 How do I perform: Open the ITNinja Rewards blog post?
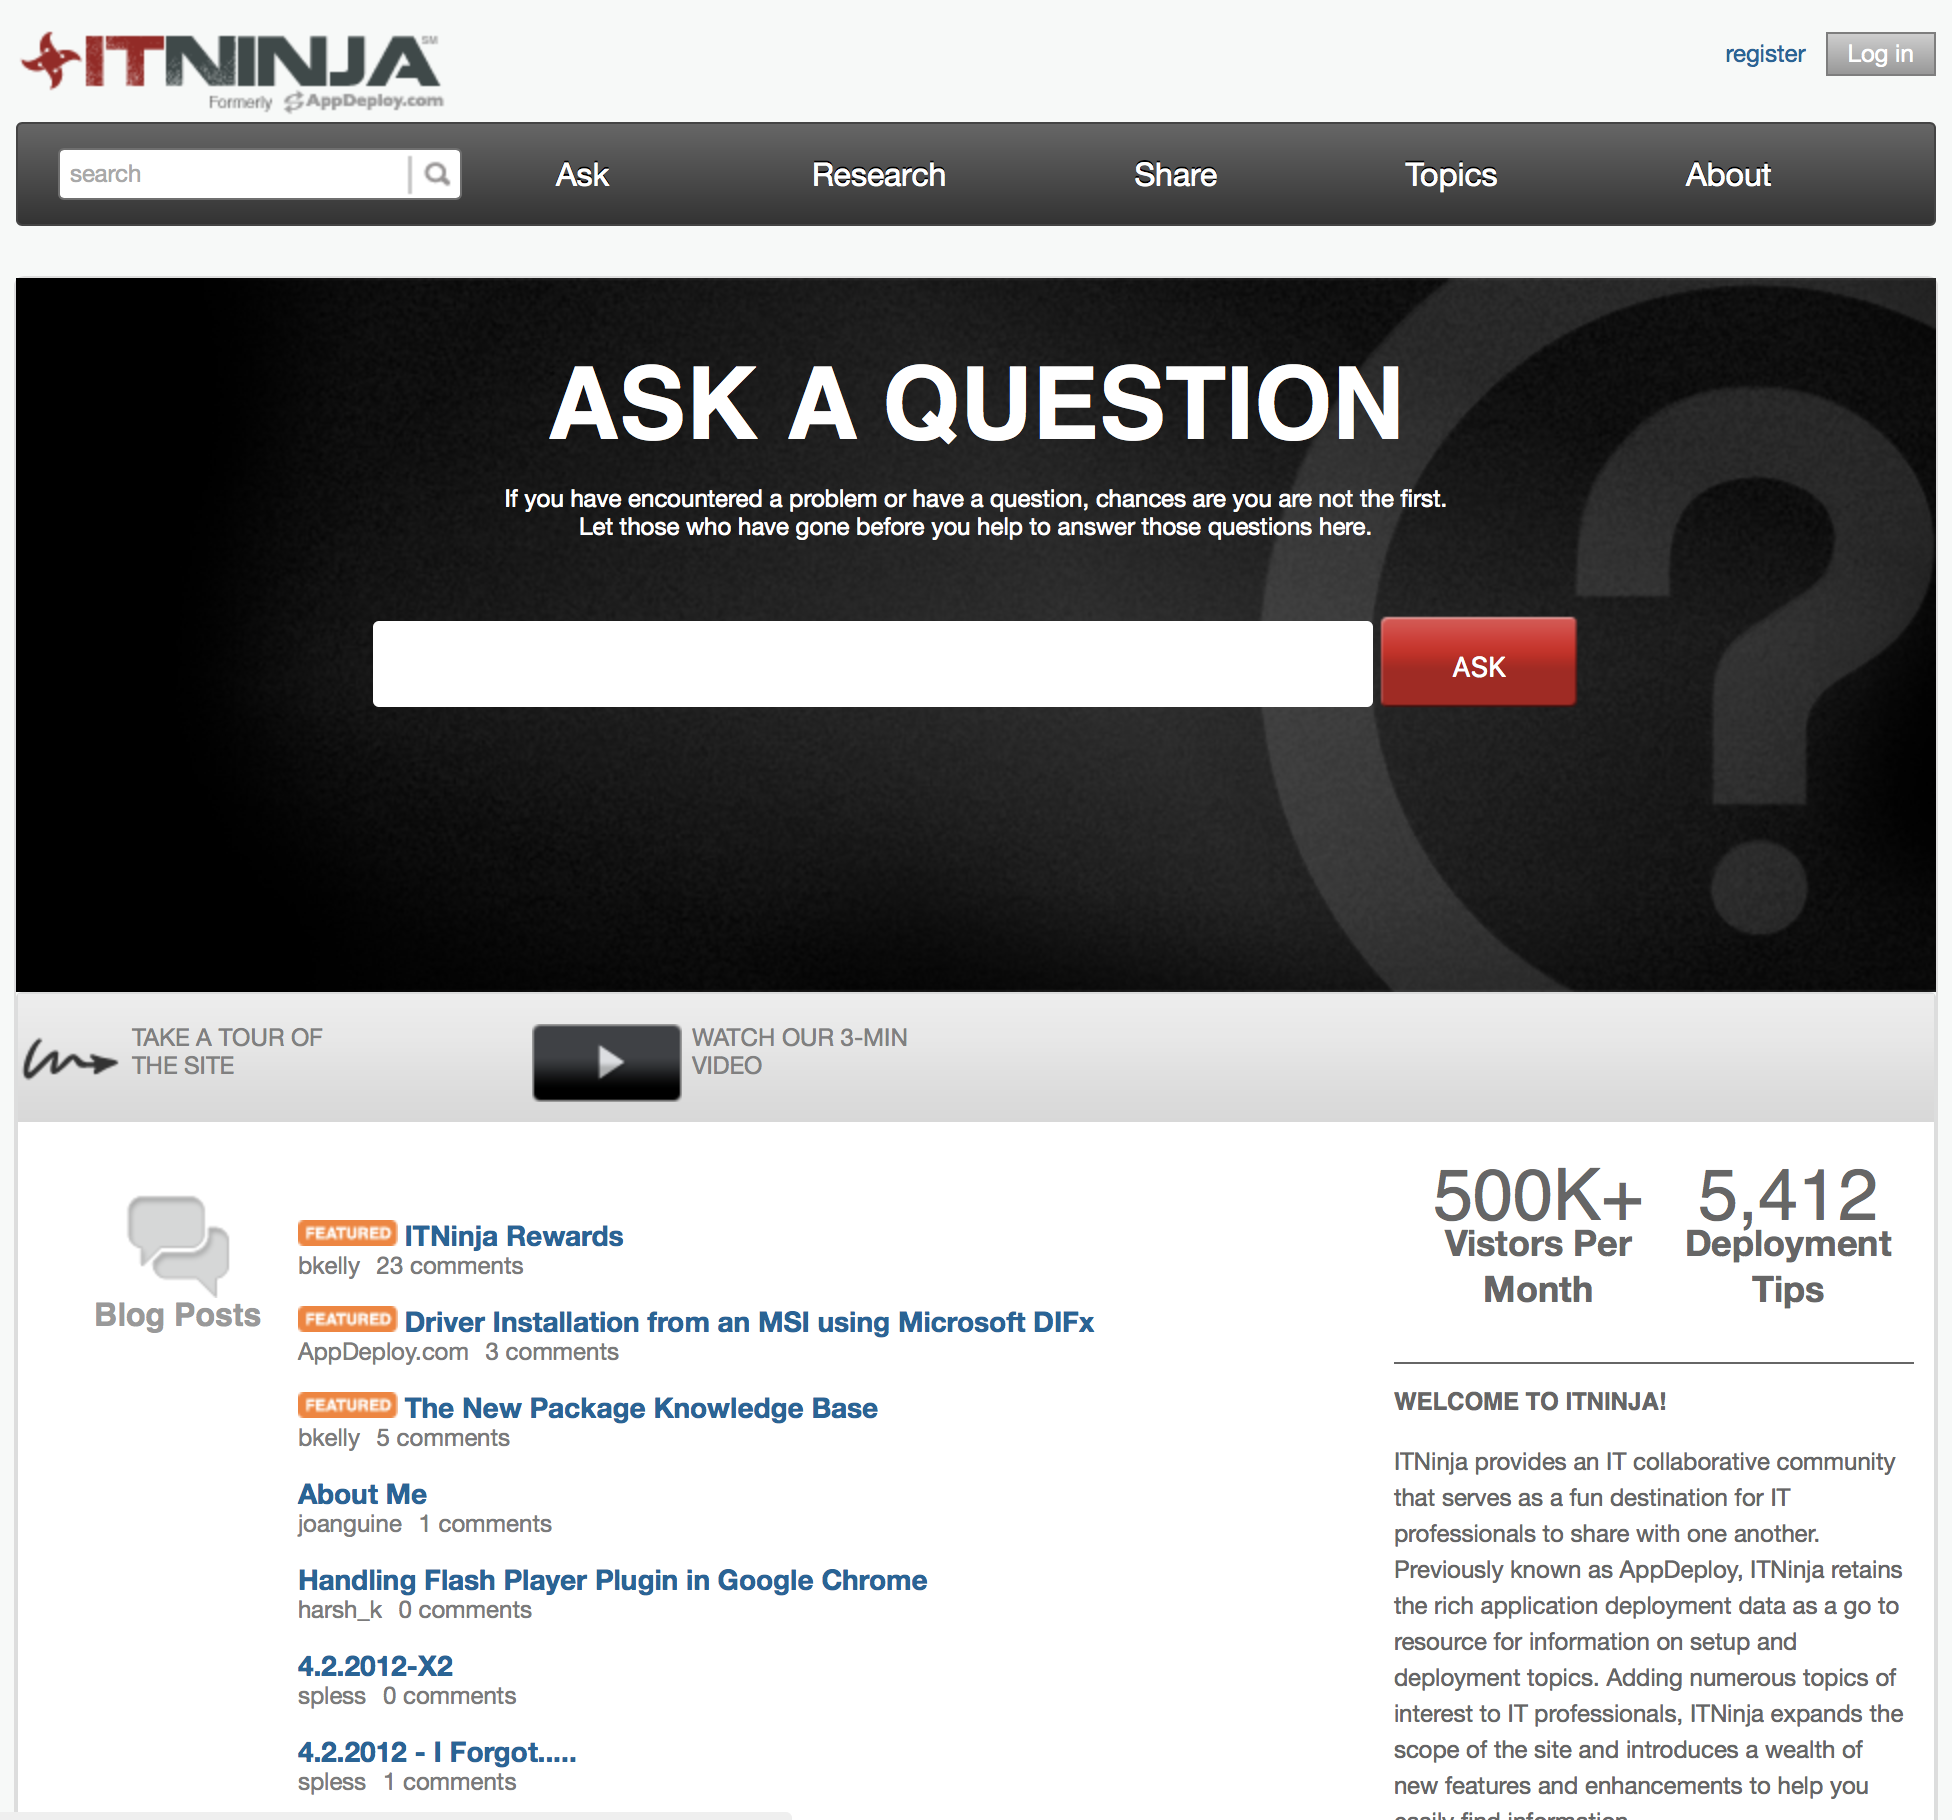point(513,1236)
